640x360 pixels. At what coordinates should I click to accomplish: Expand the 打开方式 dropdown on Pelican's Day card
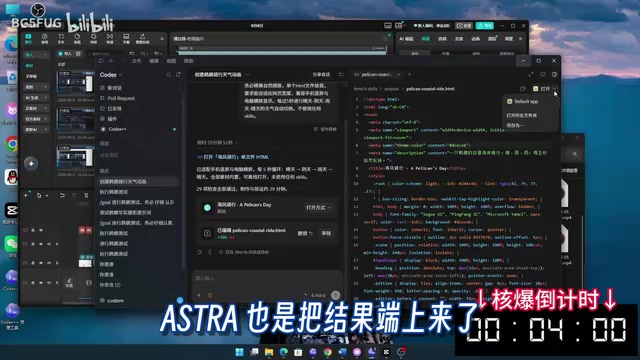[x=318, y=208]
